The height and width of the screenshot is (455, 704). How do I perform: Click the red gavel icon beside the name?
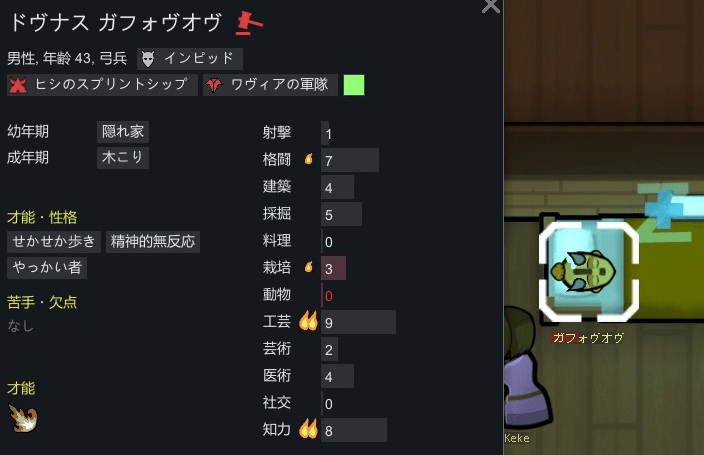pos(249,23)
